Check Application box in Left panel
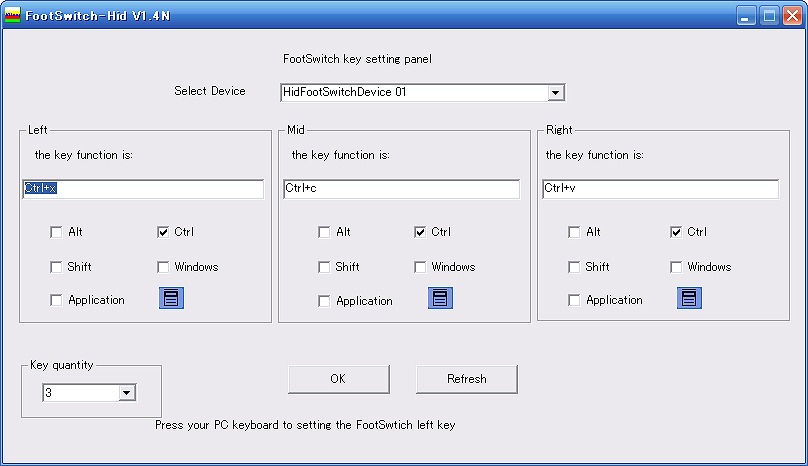The height and width of the screenshot is (466, 808). pyautogui.click(x=56, y=300)
